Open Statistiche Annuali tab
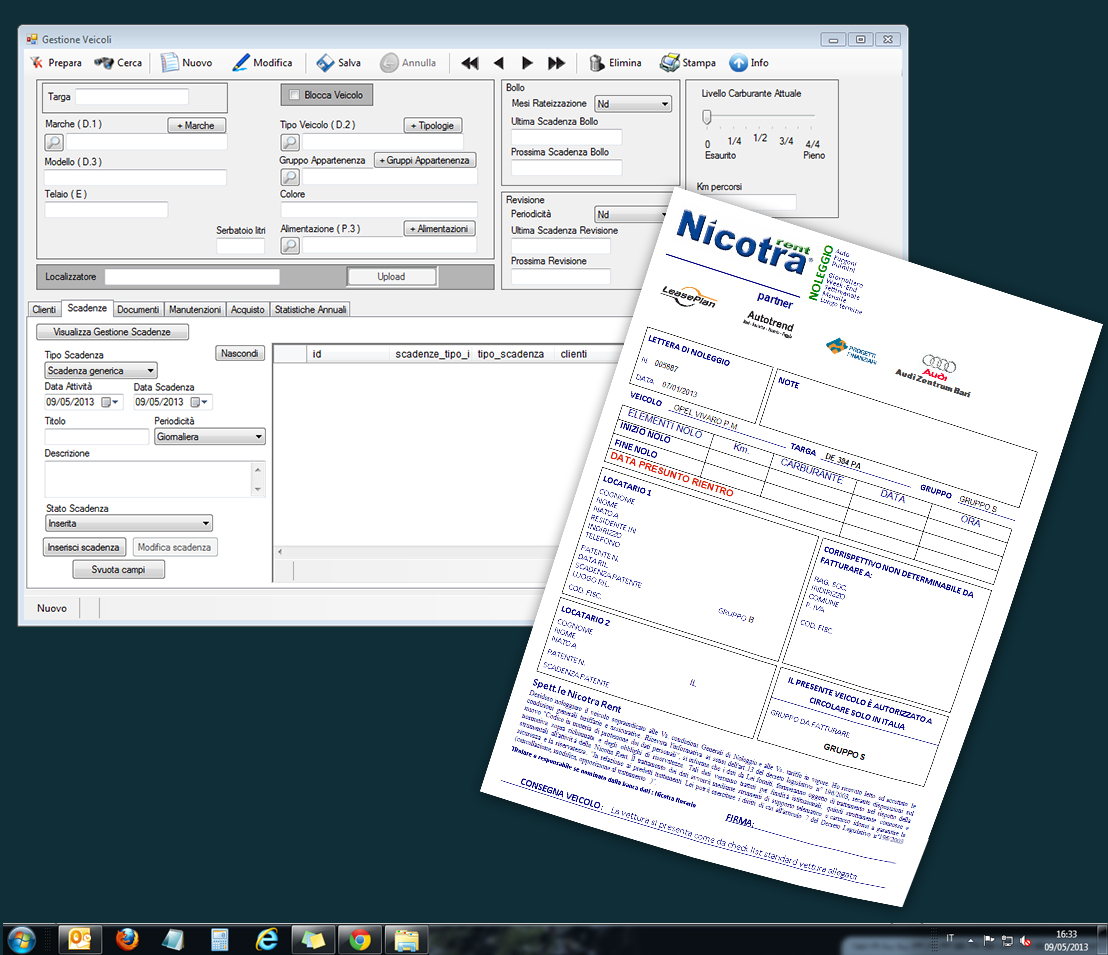Image resolution: width=1108 pixels, height=955 pixels. pos(310,310)
